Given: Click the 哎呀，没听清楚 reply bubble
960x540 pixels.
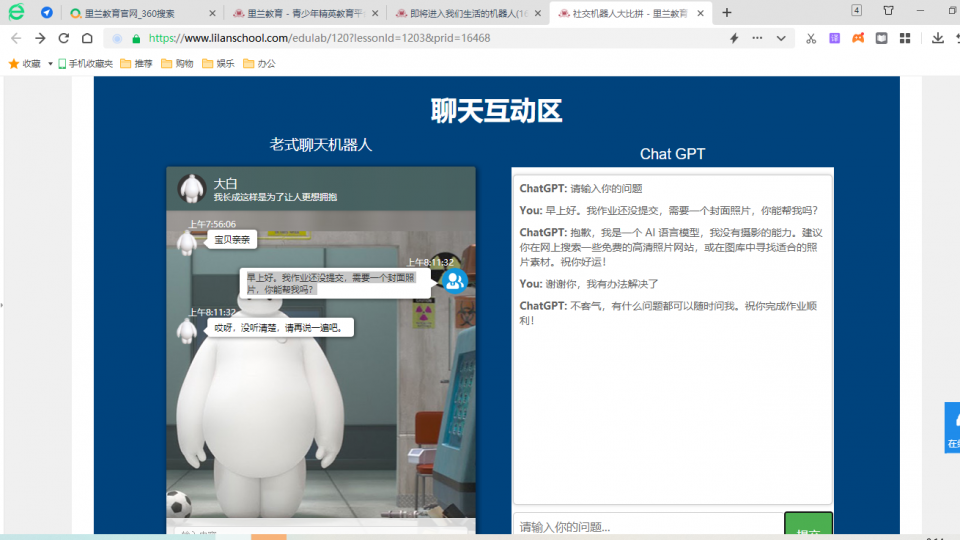Looking at the screenshot, I should coord(280,328).
